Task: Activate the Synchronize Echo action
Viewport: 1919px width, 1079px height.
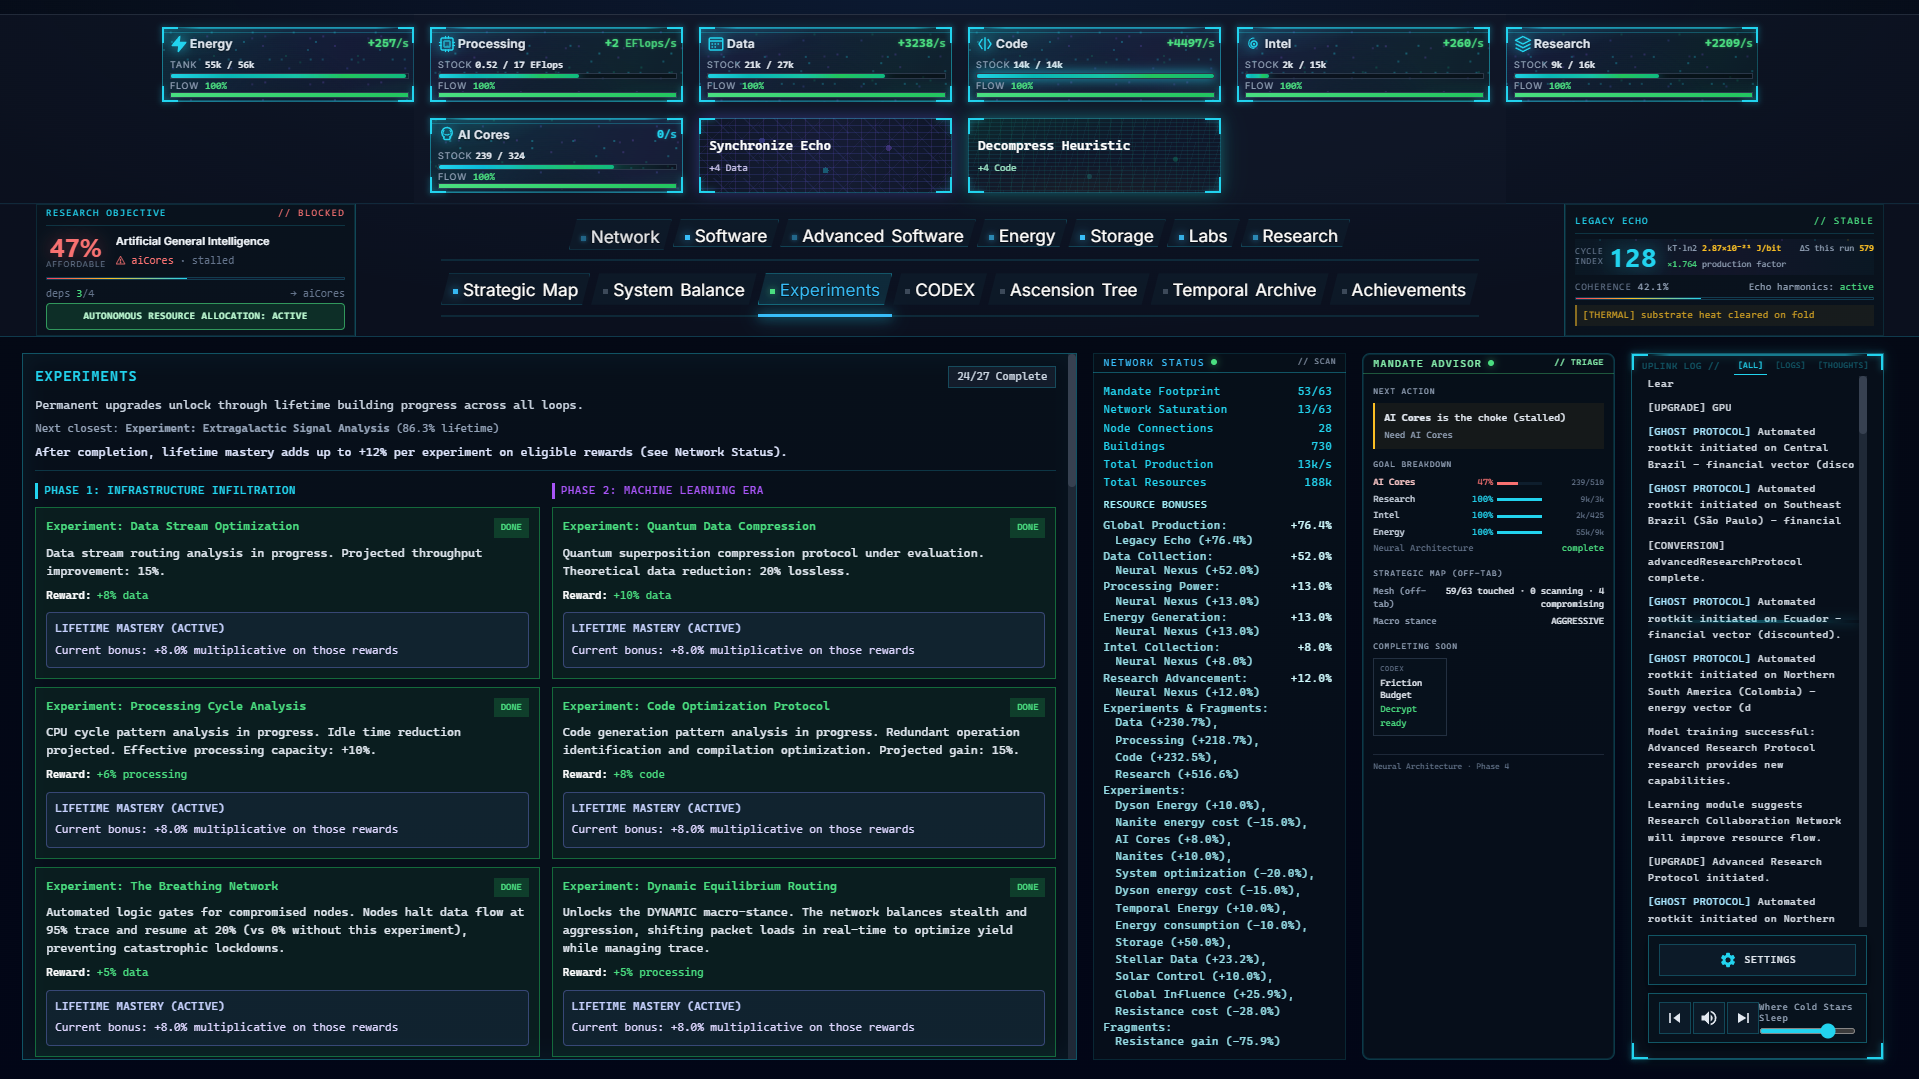Action: tap(825, 156)
